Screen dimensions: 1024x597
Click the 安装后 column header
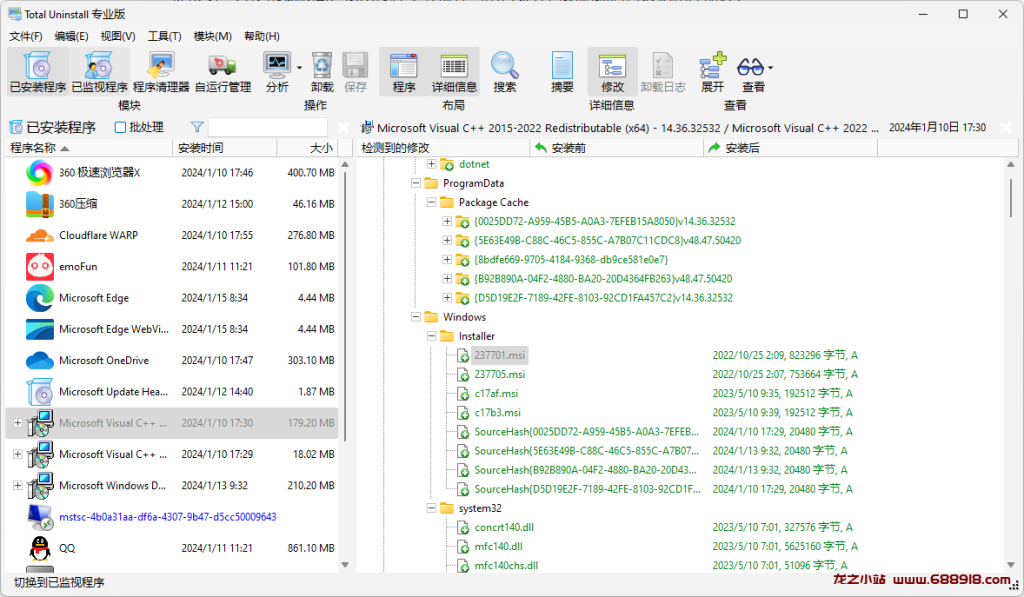pos(791,148)
